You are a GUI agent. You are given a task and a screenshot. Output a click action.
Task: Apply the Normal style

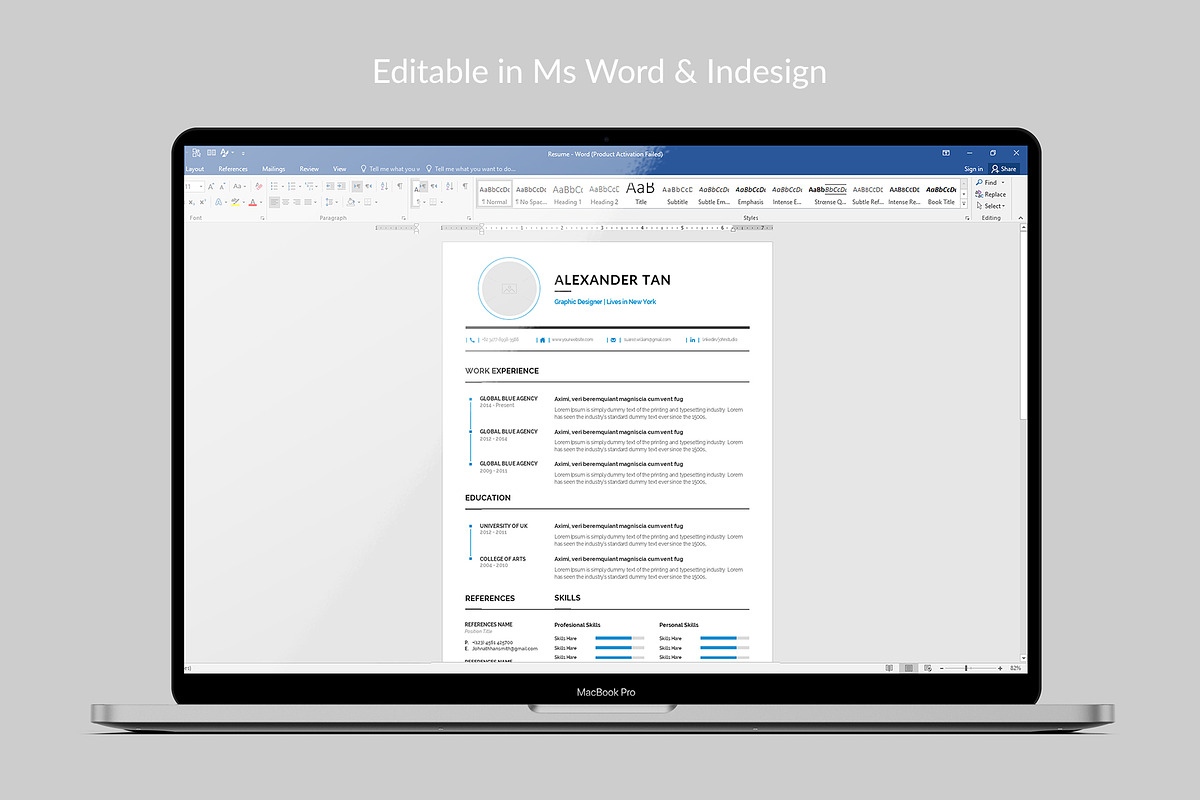point(495,194)
